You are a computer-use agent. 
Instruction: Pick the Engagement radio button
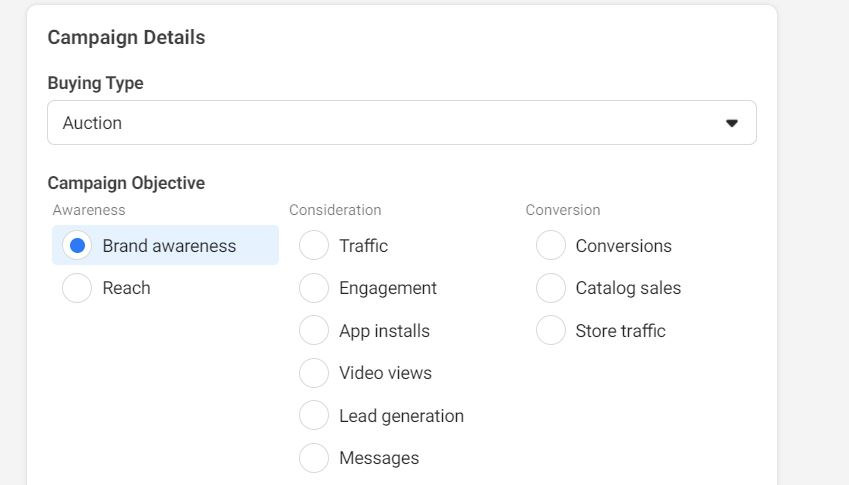314,288
